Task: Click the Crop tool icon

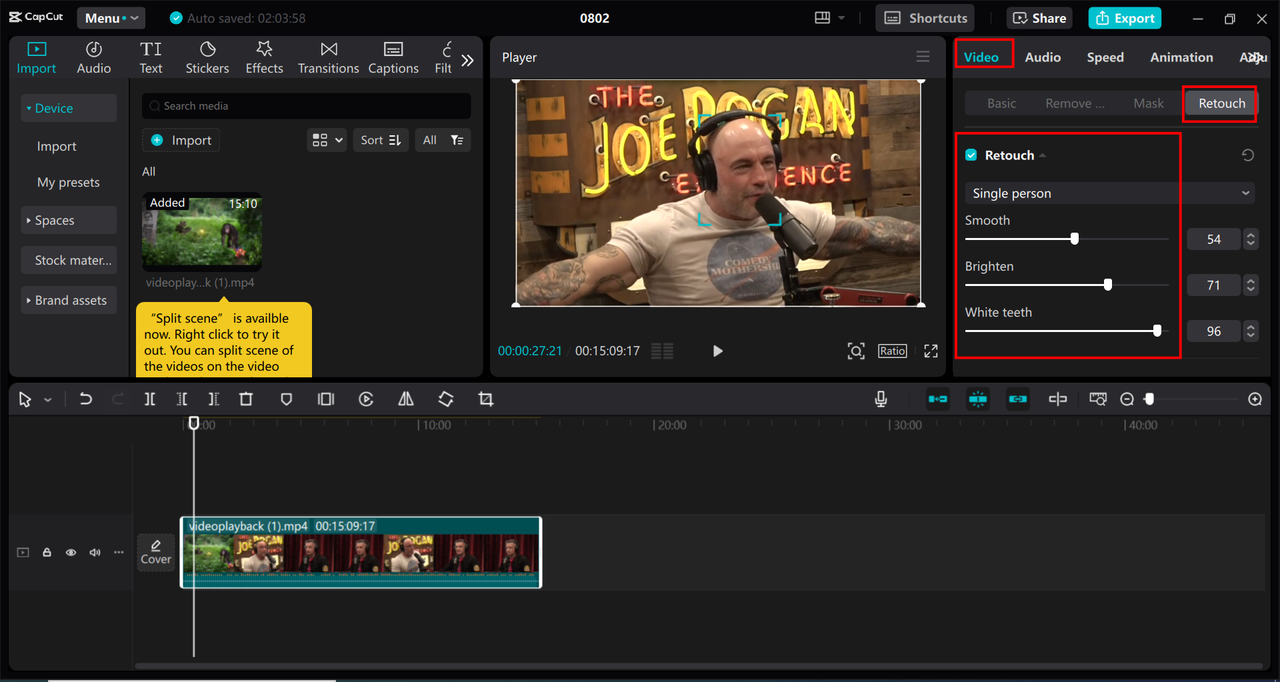Action: point(486,399)
